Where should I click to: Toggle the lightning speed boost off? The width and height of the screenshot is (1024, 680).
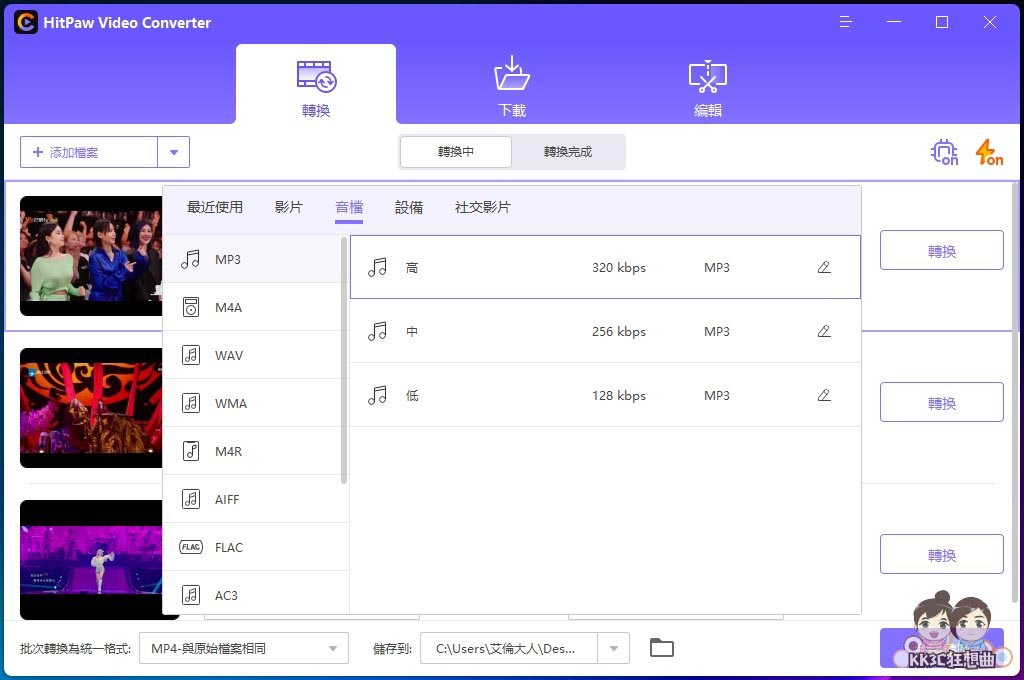(987, 152)
